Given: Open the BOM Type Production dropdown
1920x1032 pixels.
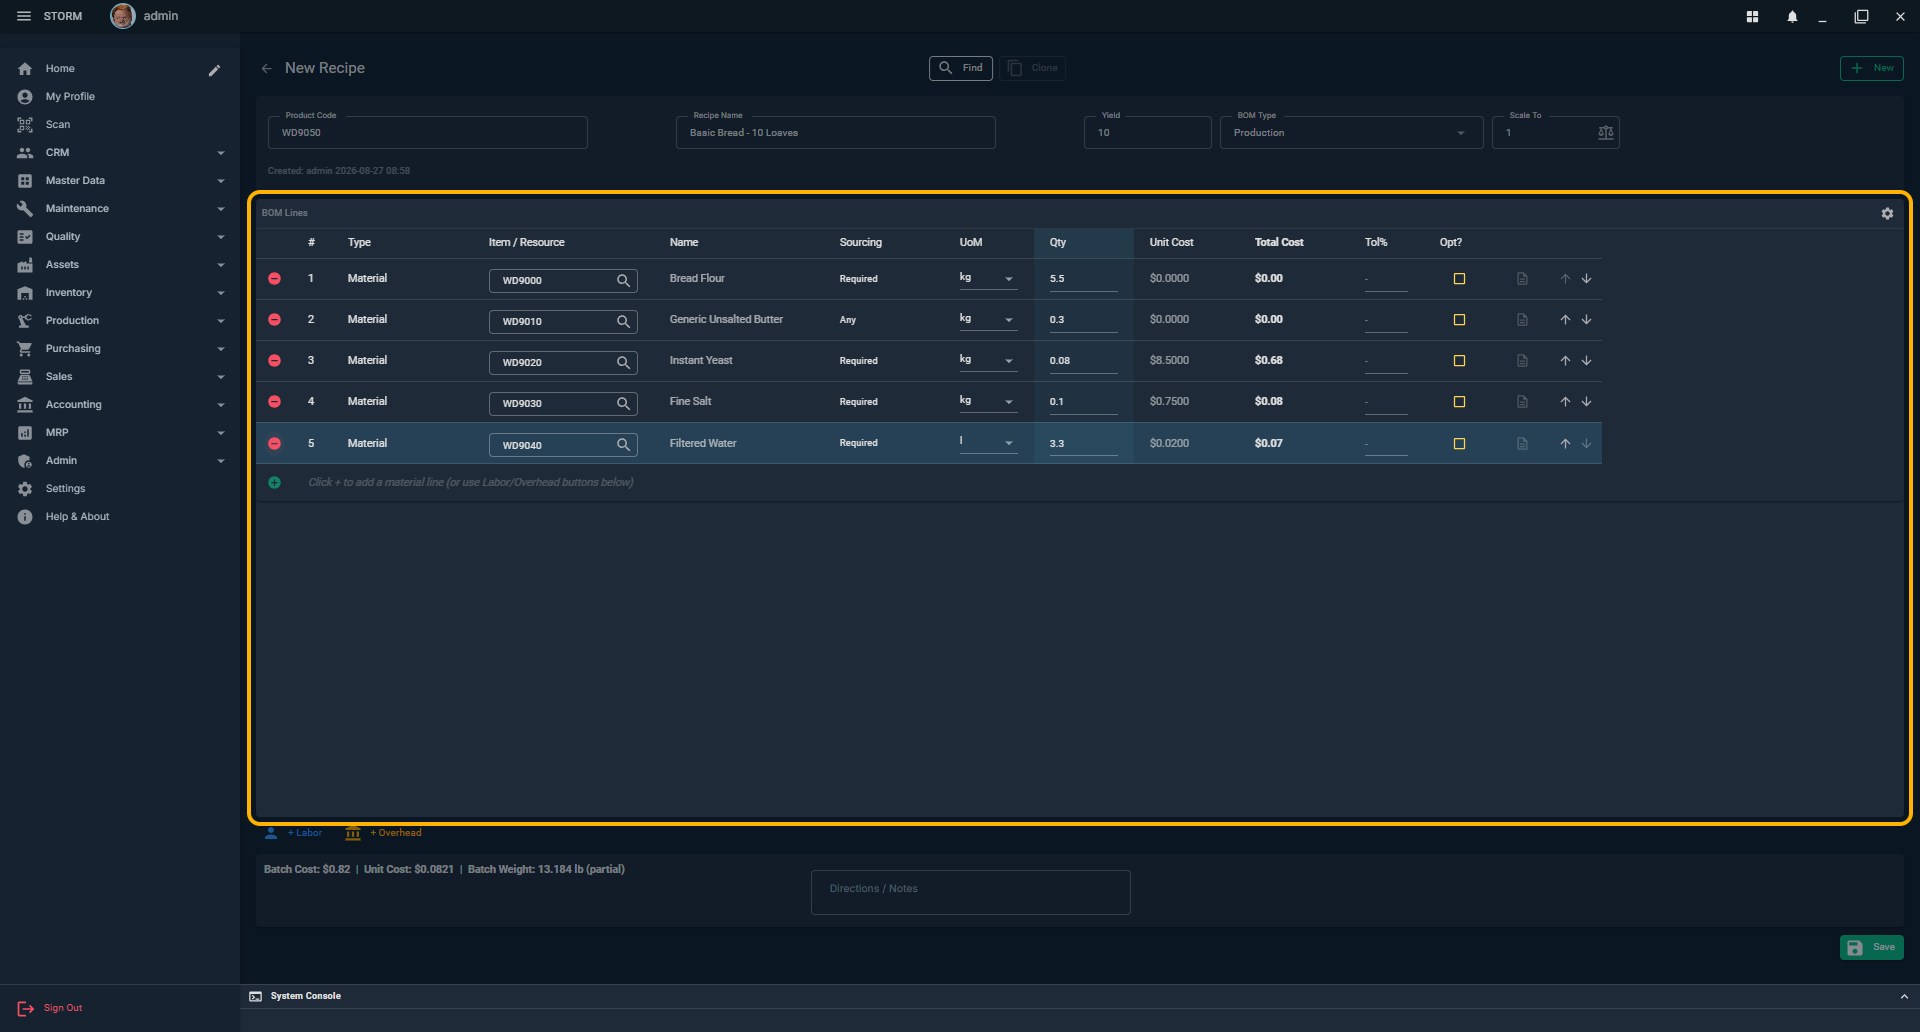Looking at the screenshot, I should point(1351,133).
